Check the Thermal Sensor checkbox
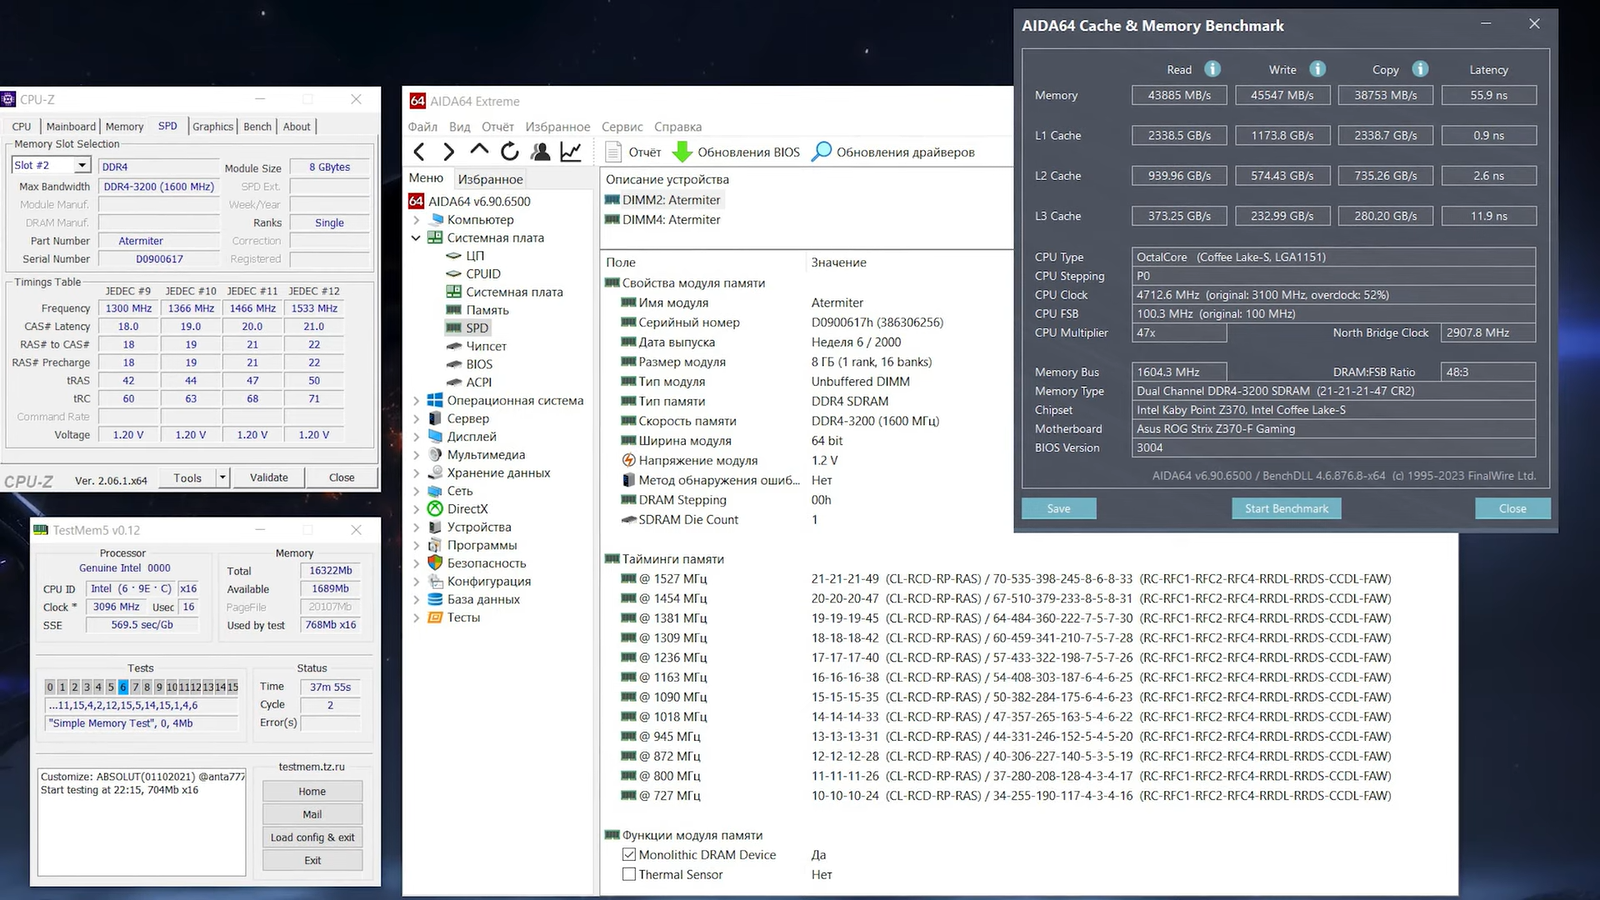Viewport: 1600px width, 900px height. coord(629,875)
